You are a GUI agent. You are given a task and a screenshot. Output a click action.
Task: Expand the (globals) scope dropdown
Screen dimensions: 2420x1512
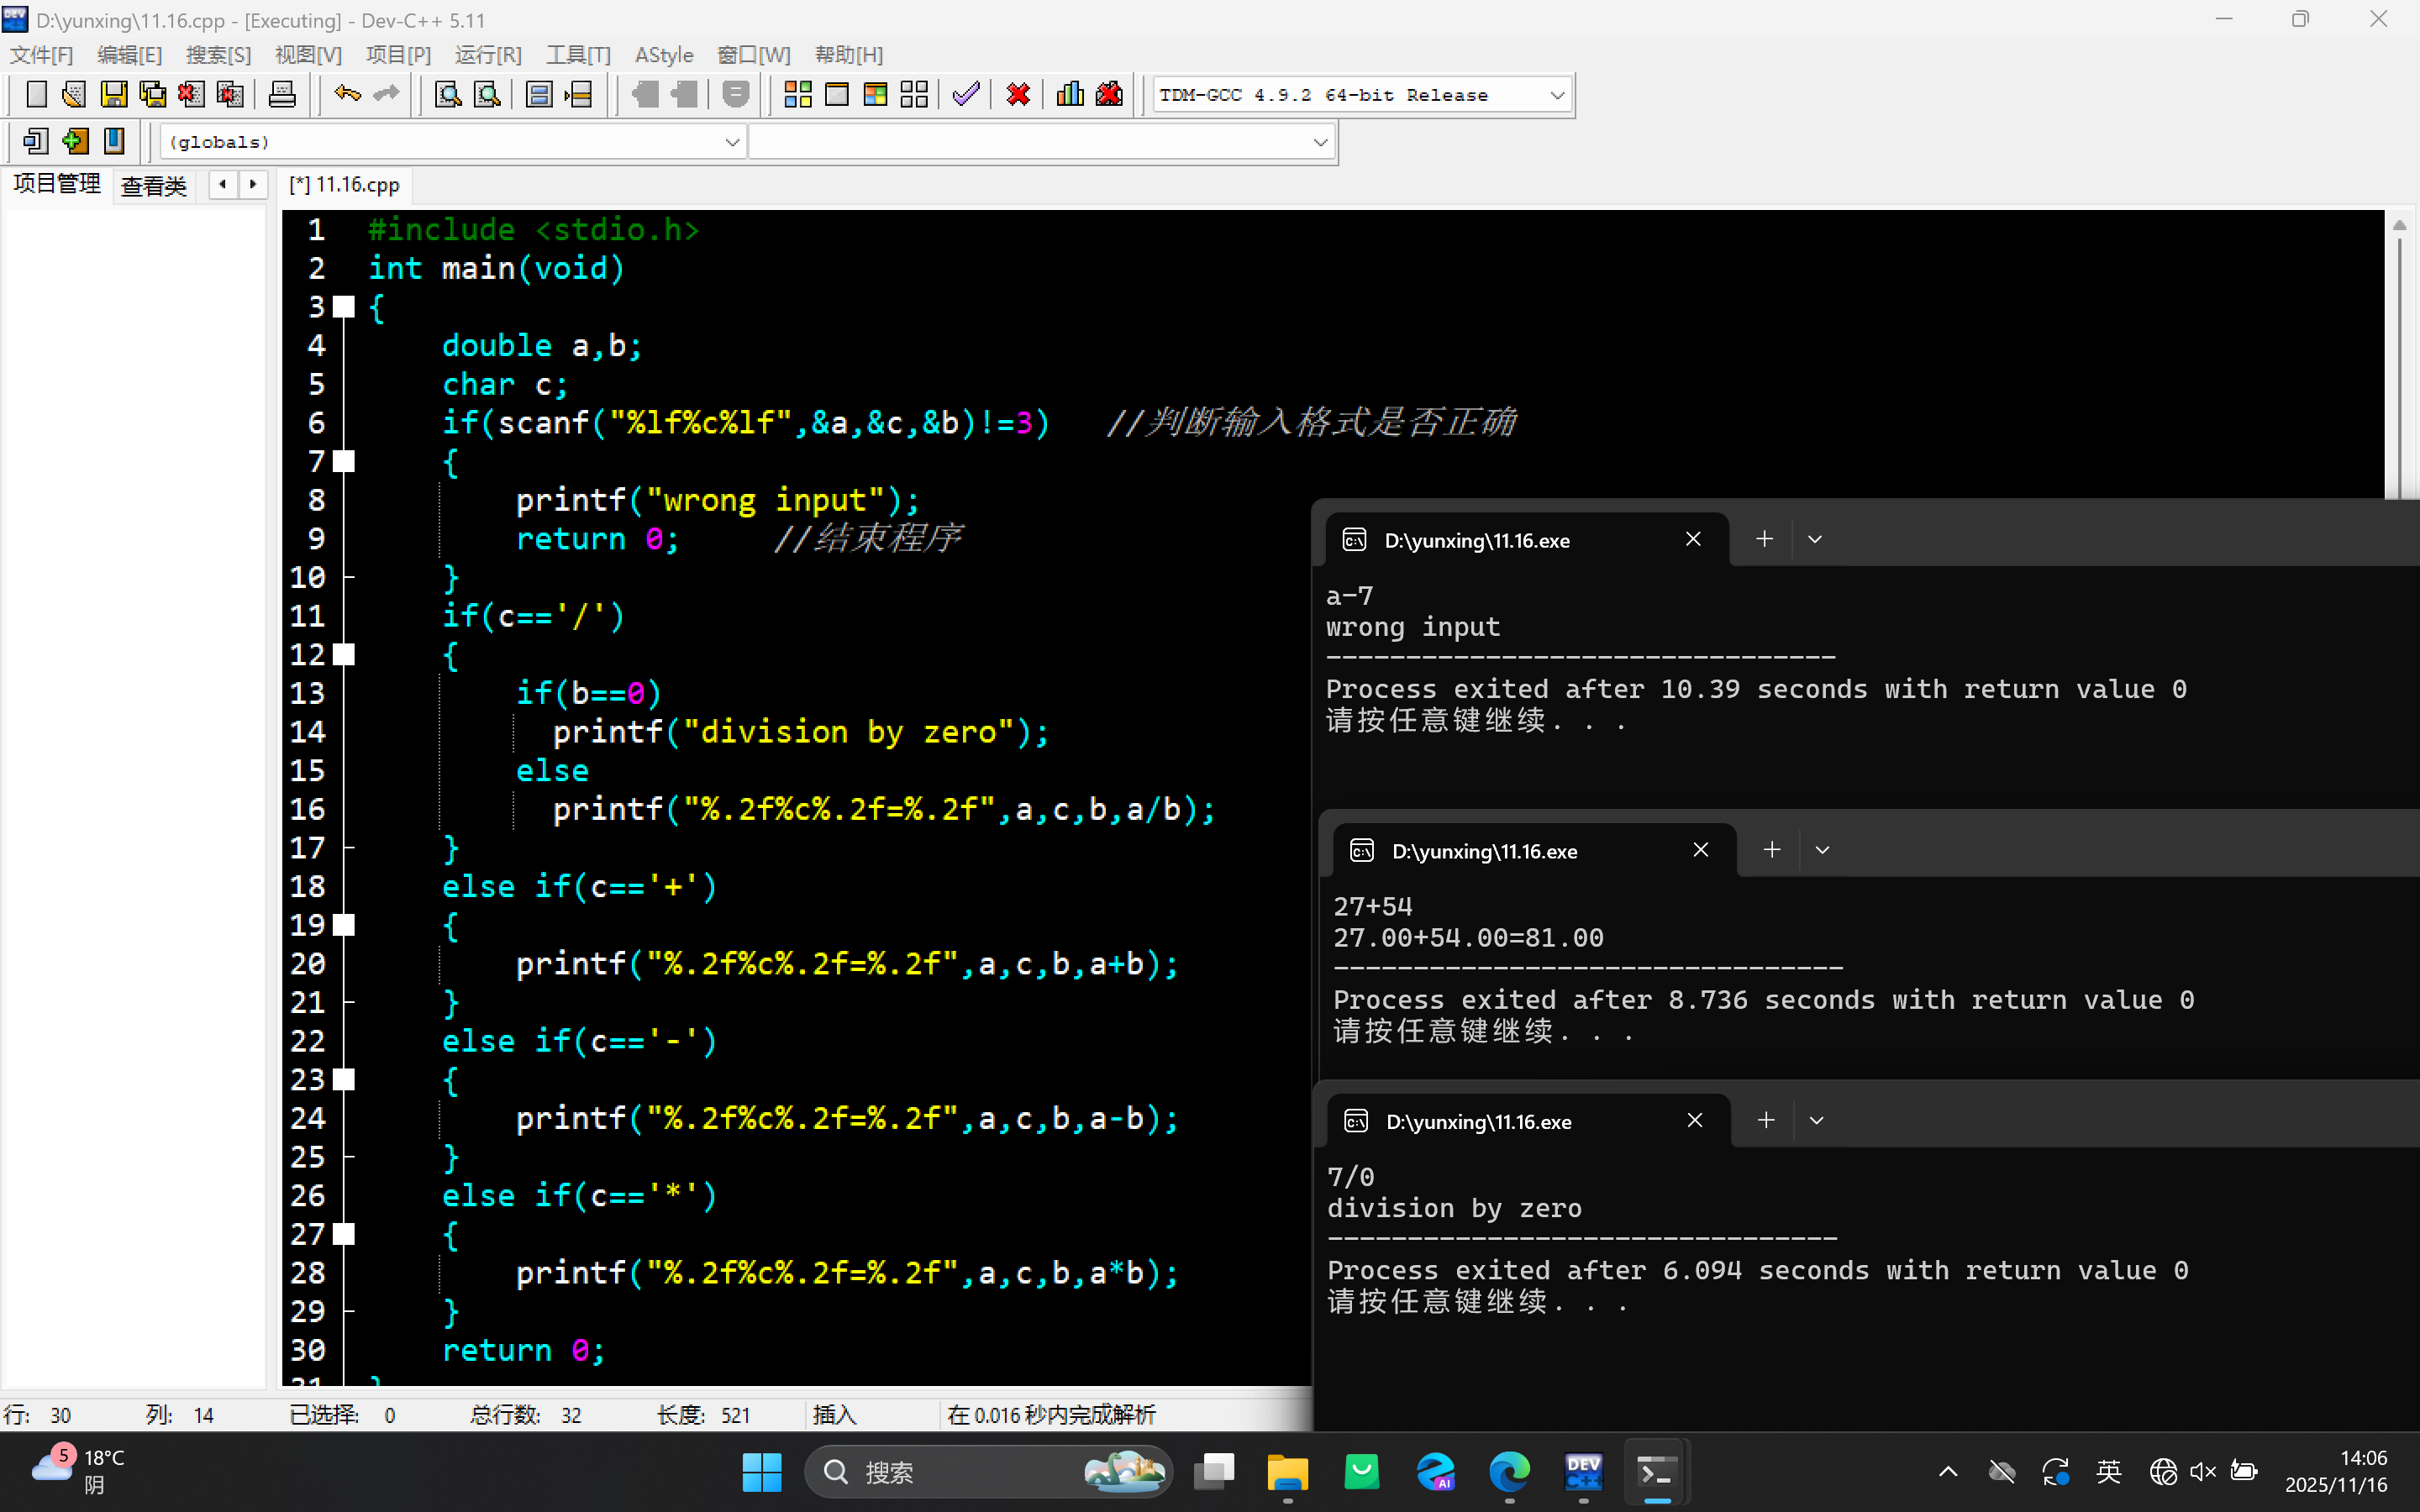[x=731, y=142]
